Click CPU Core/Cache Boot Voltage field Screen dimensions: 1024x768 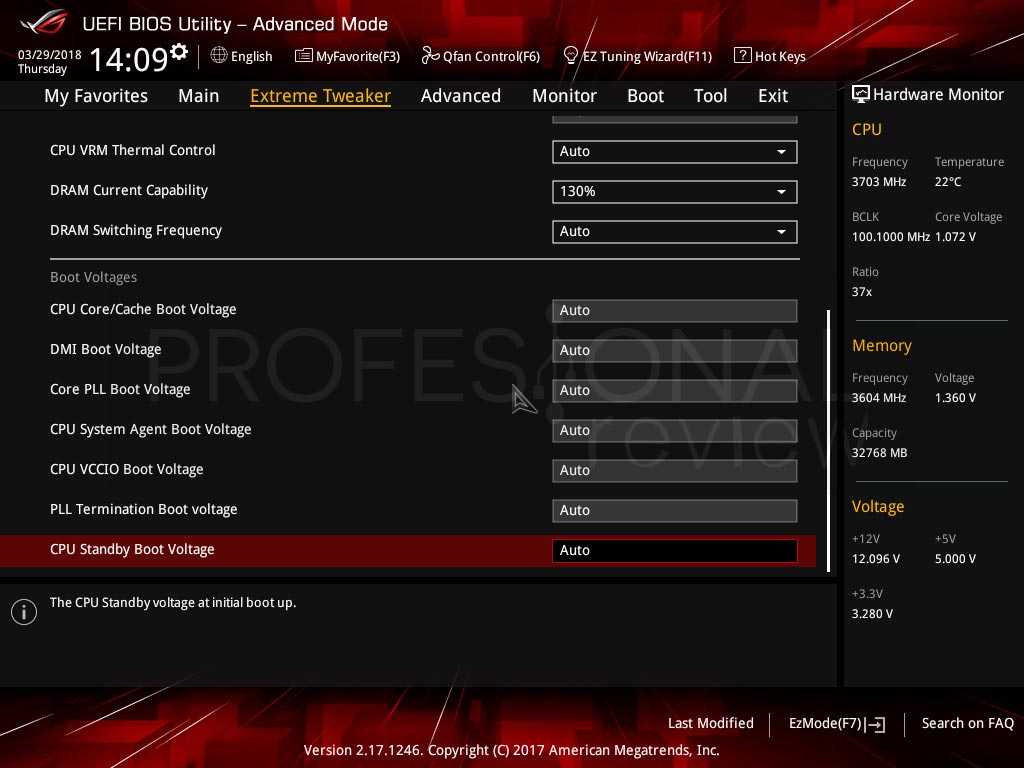[675, 311]
